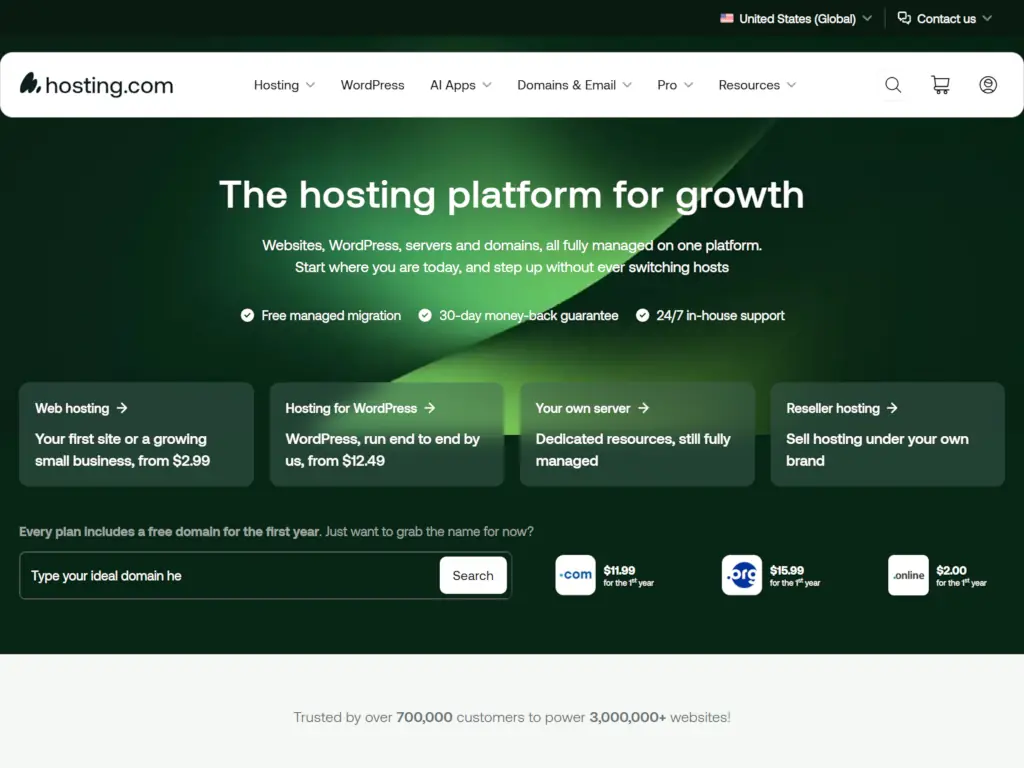This screenshot has width=1024, height=768.
Task: Click the .org domain badge
Action: pos(741,575)
